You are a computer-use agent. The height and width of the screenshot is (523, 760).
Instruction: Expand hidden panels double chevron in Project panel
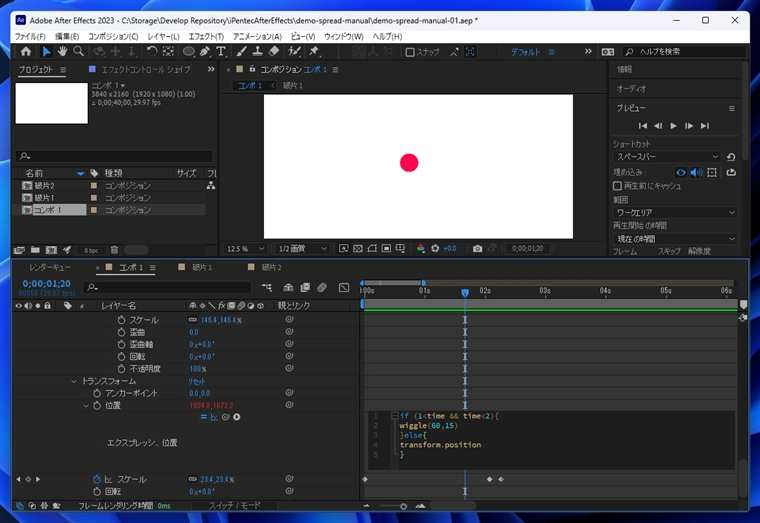pyautogui.click(x=211, y=69)
